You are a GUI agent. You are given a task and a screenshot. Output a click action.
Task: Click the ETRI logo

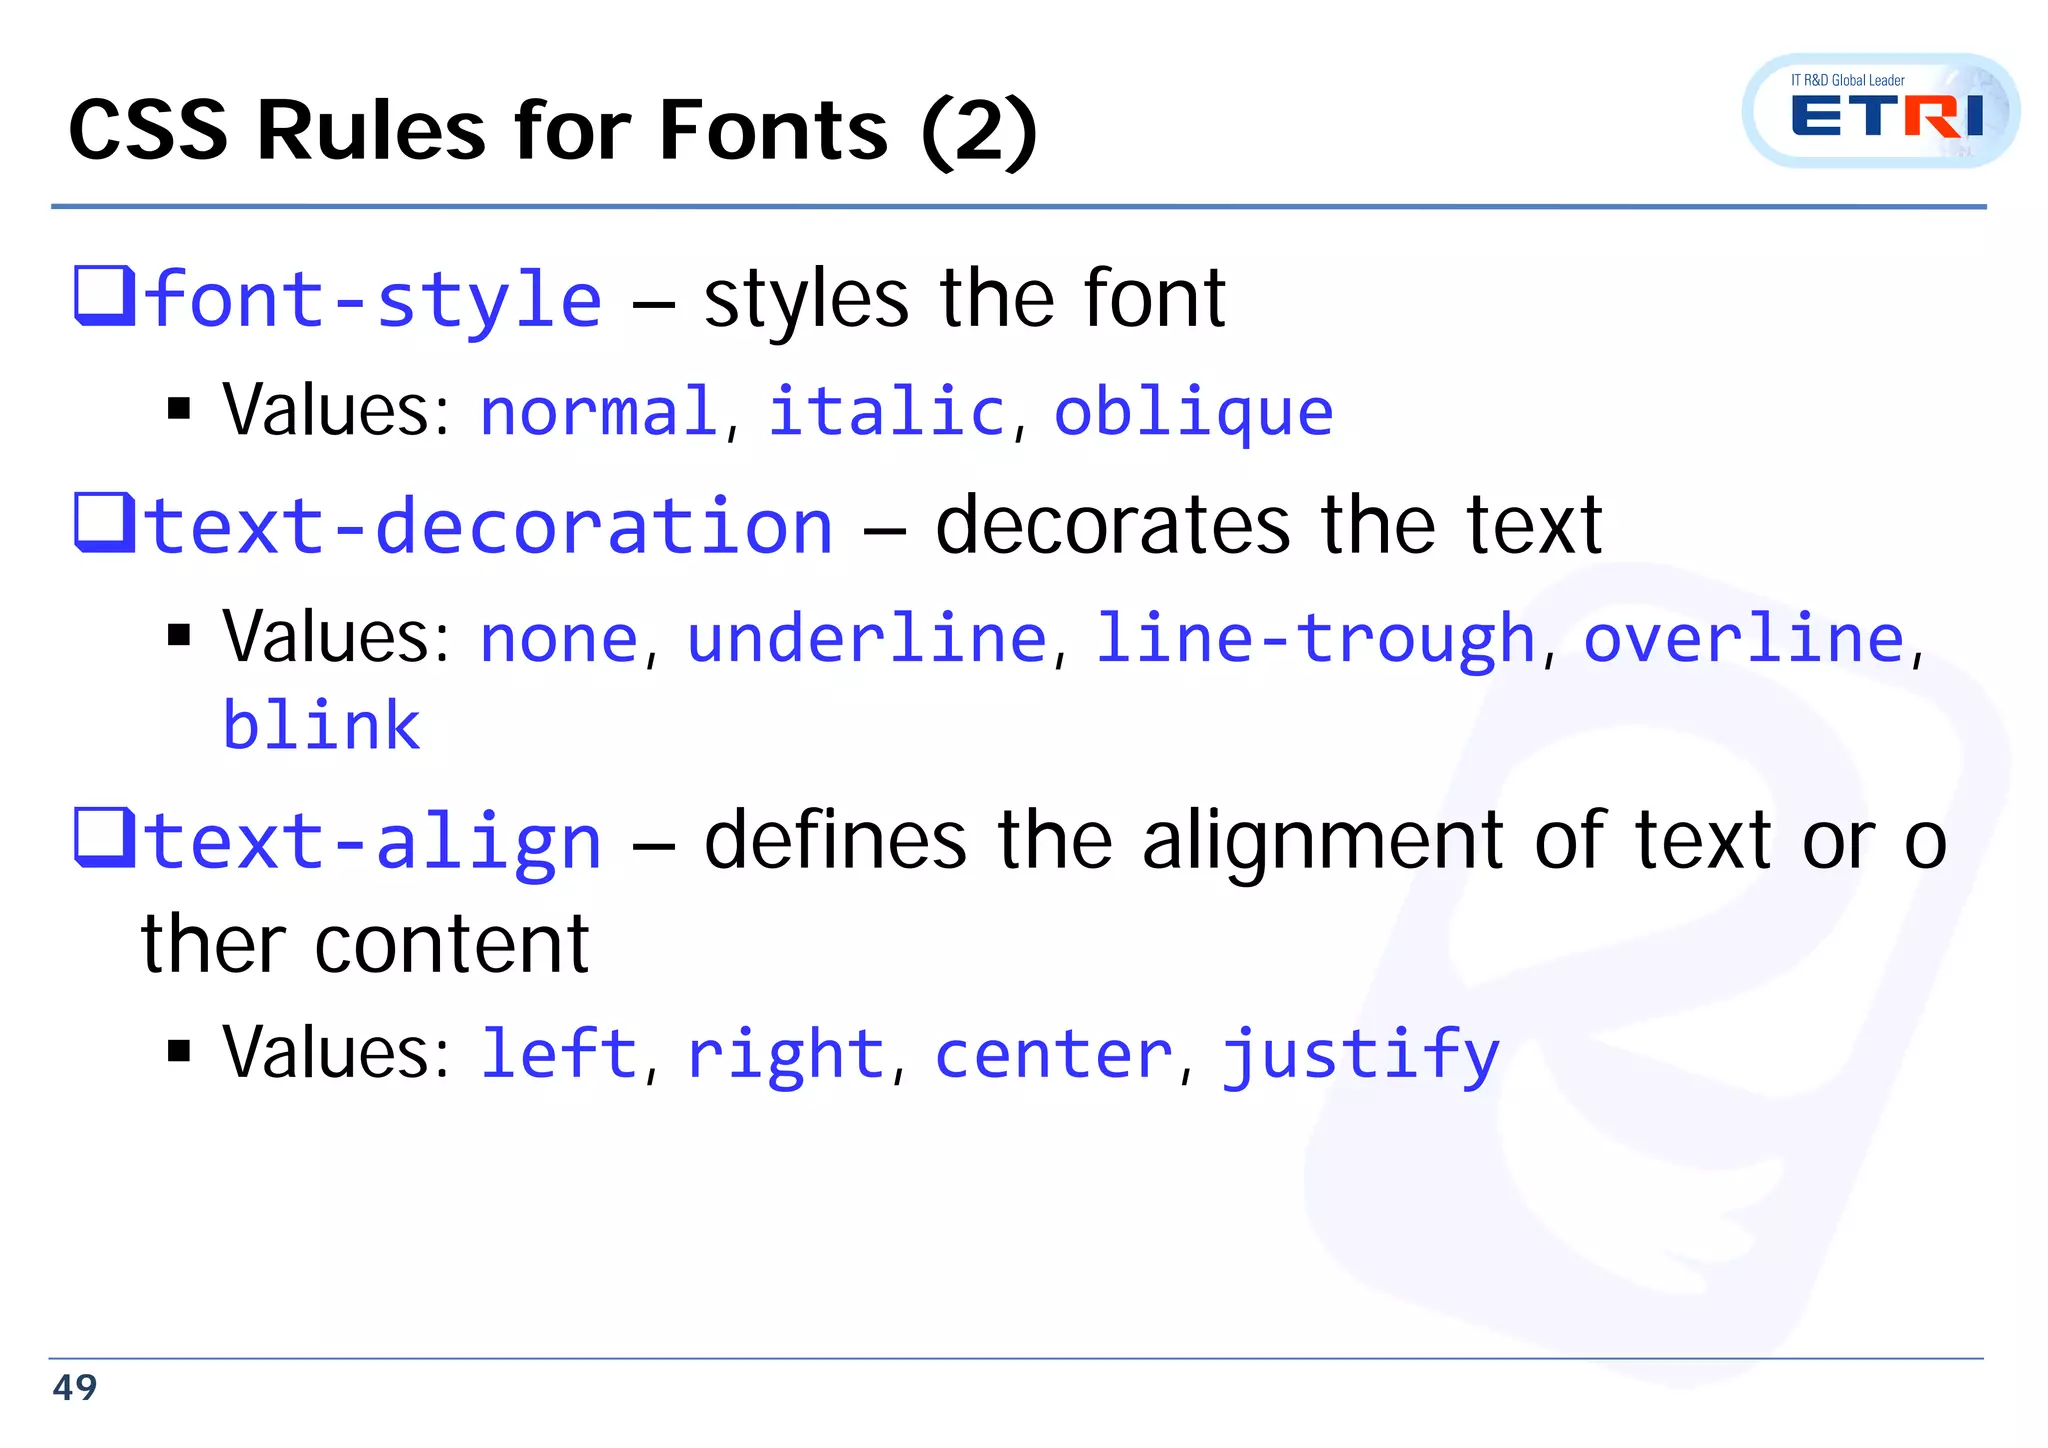tap(1880, 111)
